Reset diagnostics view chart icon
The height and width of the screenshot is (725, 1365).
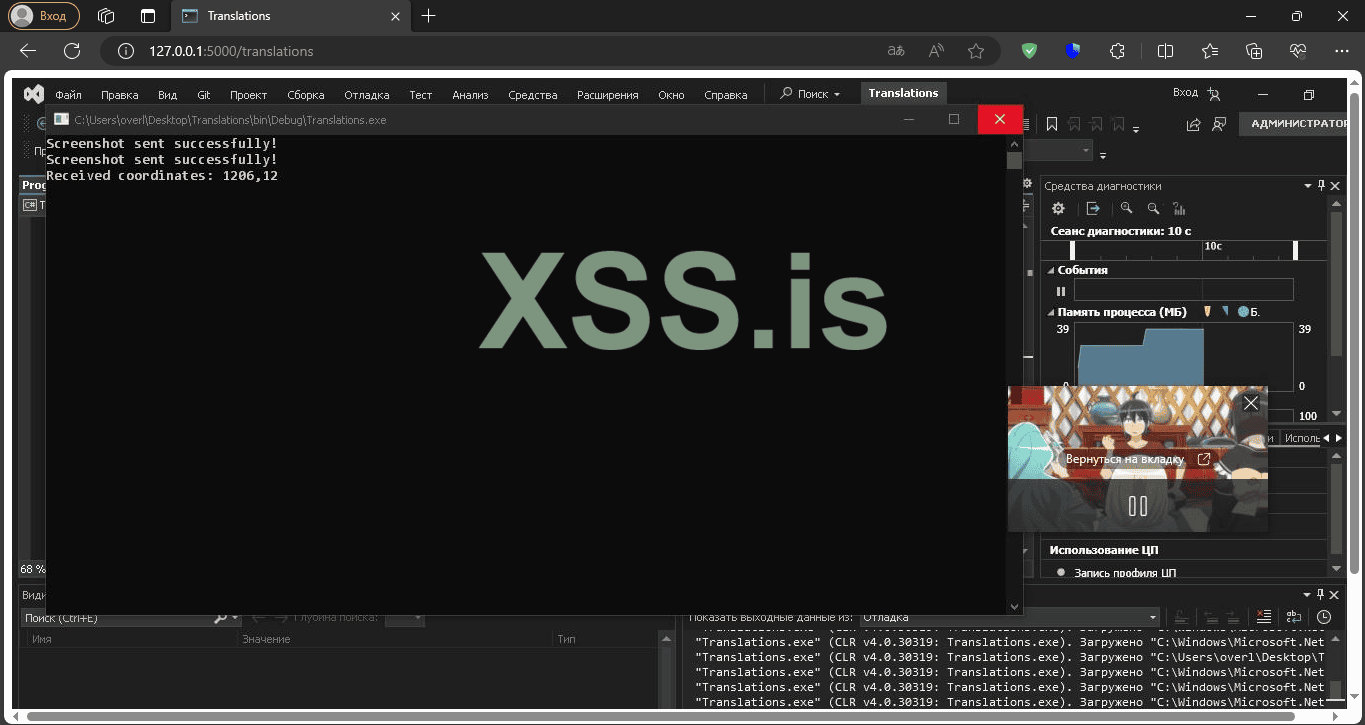coord(1179,208)
